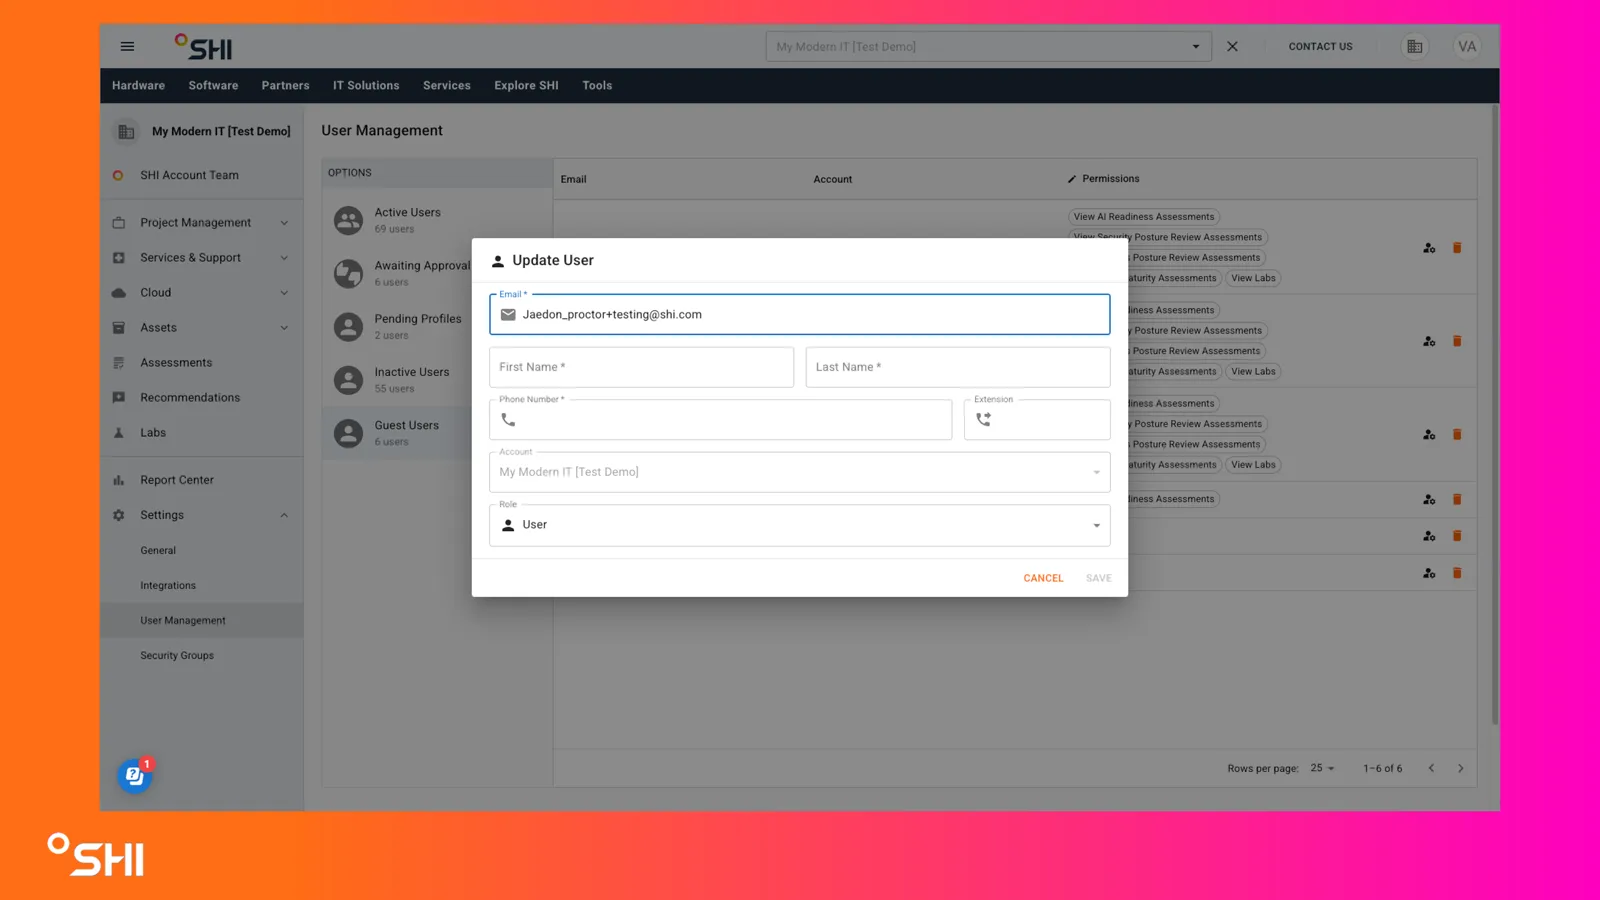This screenshot has width=1600, height=900.
Task: Click the Last Name field
Action: coord(958,367)
